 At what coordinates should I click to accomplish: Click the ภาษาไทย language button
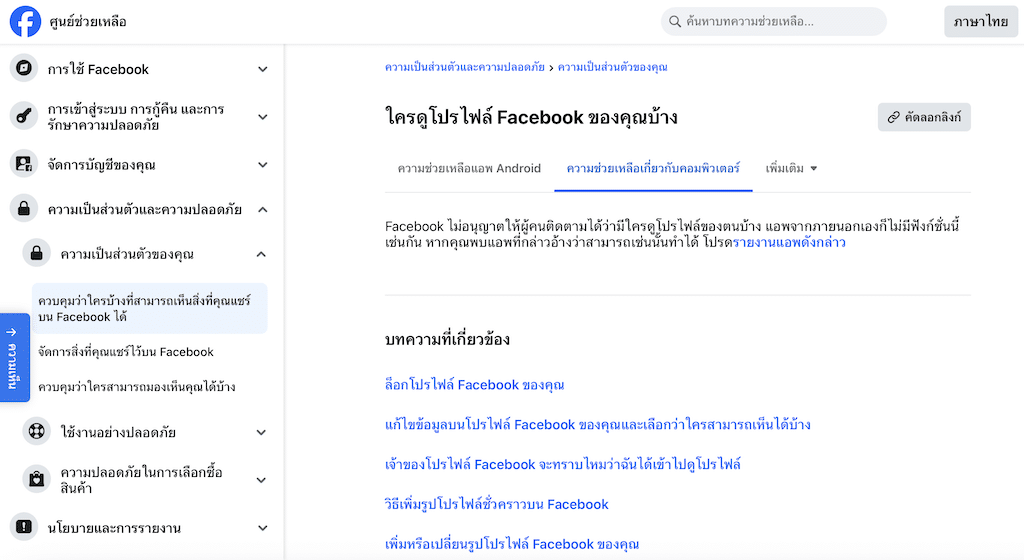(981, 22)
